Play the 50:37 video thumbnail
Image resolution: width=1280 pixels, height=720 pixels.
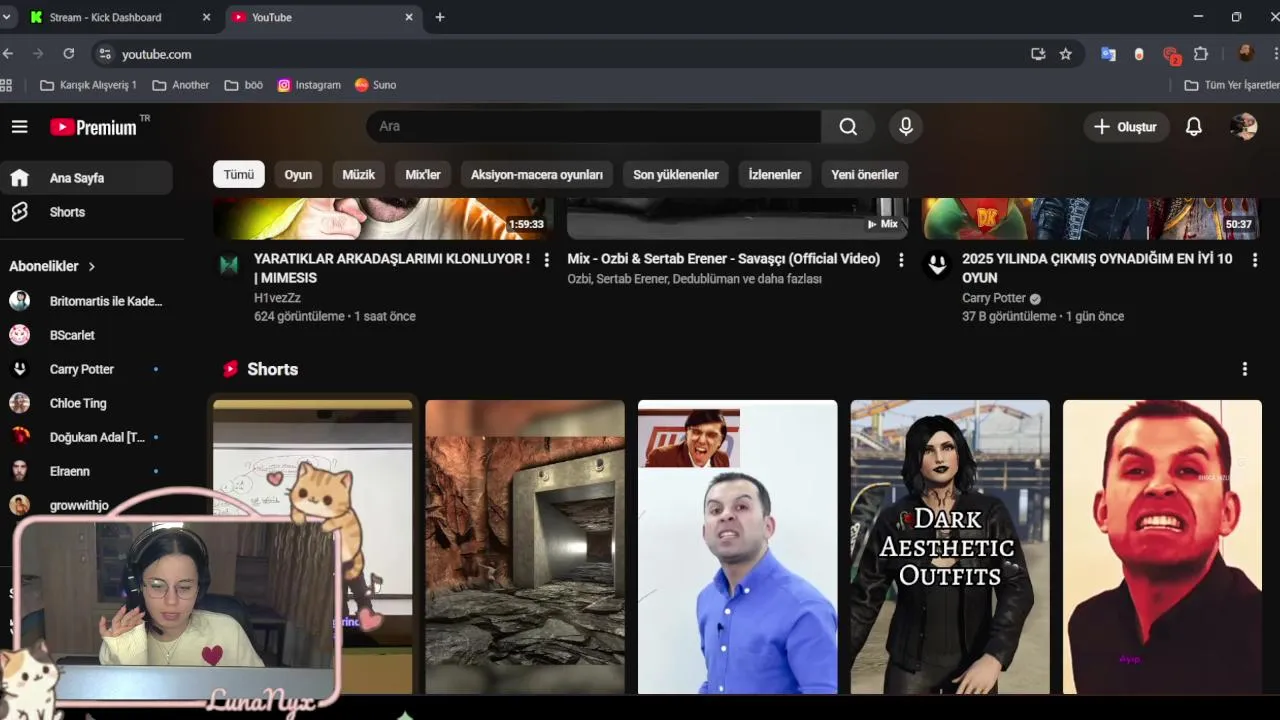click(x=1092, y=218)
